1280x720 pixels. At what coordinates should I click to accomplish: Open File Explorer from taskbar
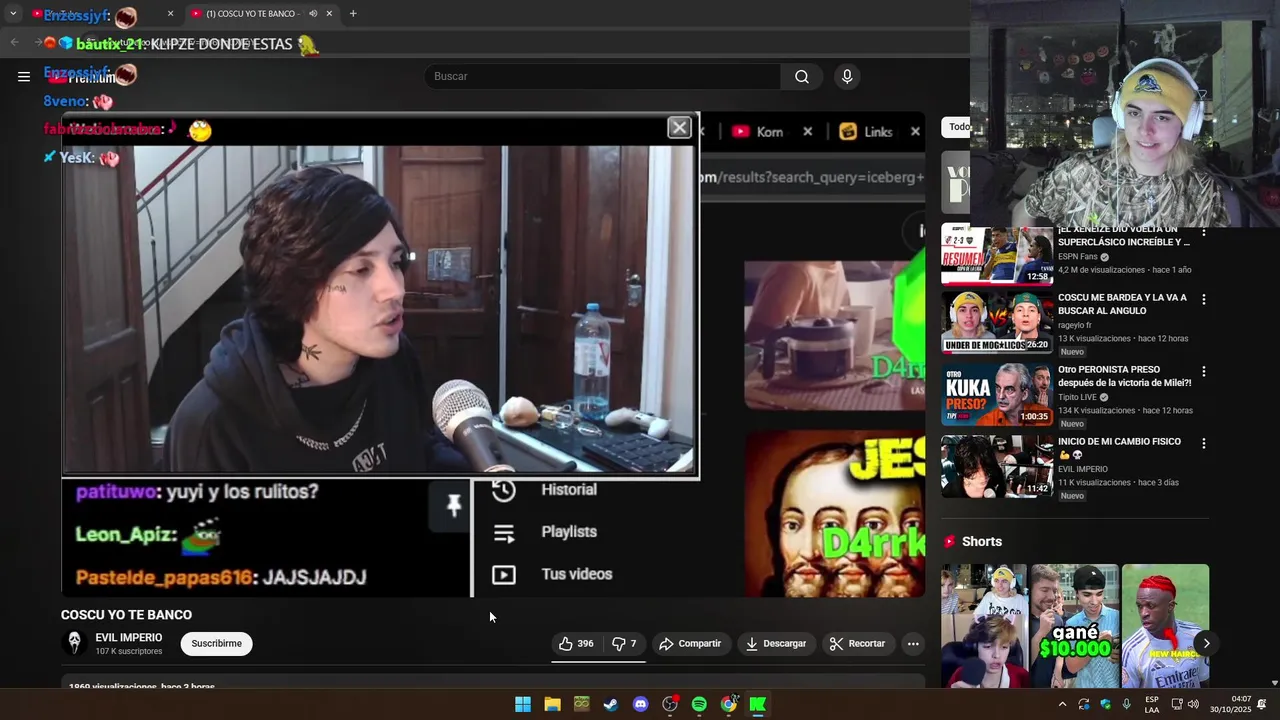[x=552, y=704]
